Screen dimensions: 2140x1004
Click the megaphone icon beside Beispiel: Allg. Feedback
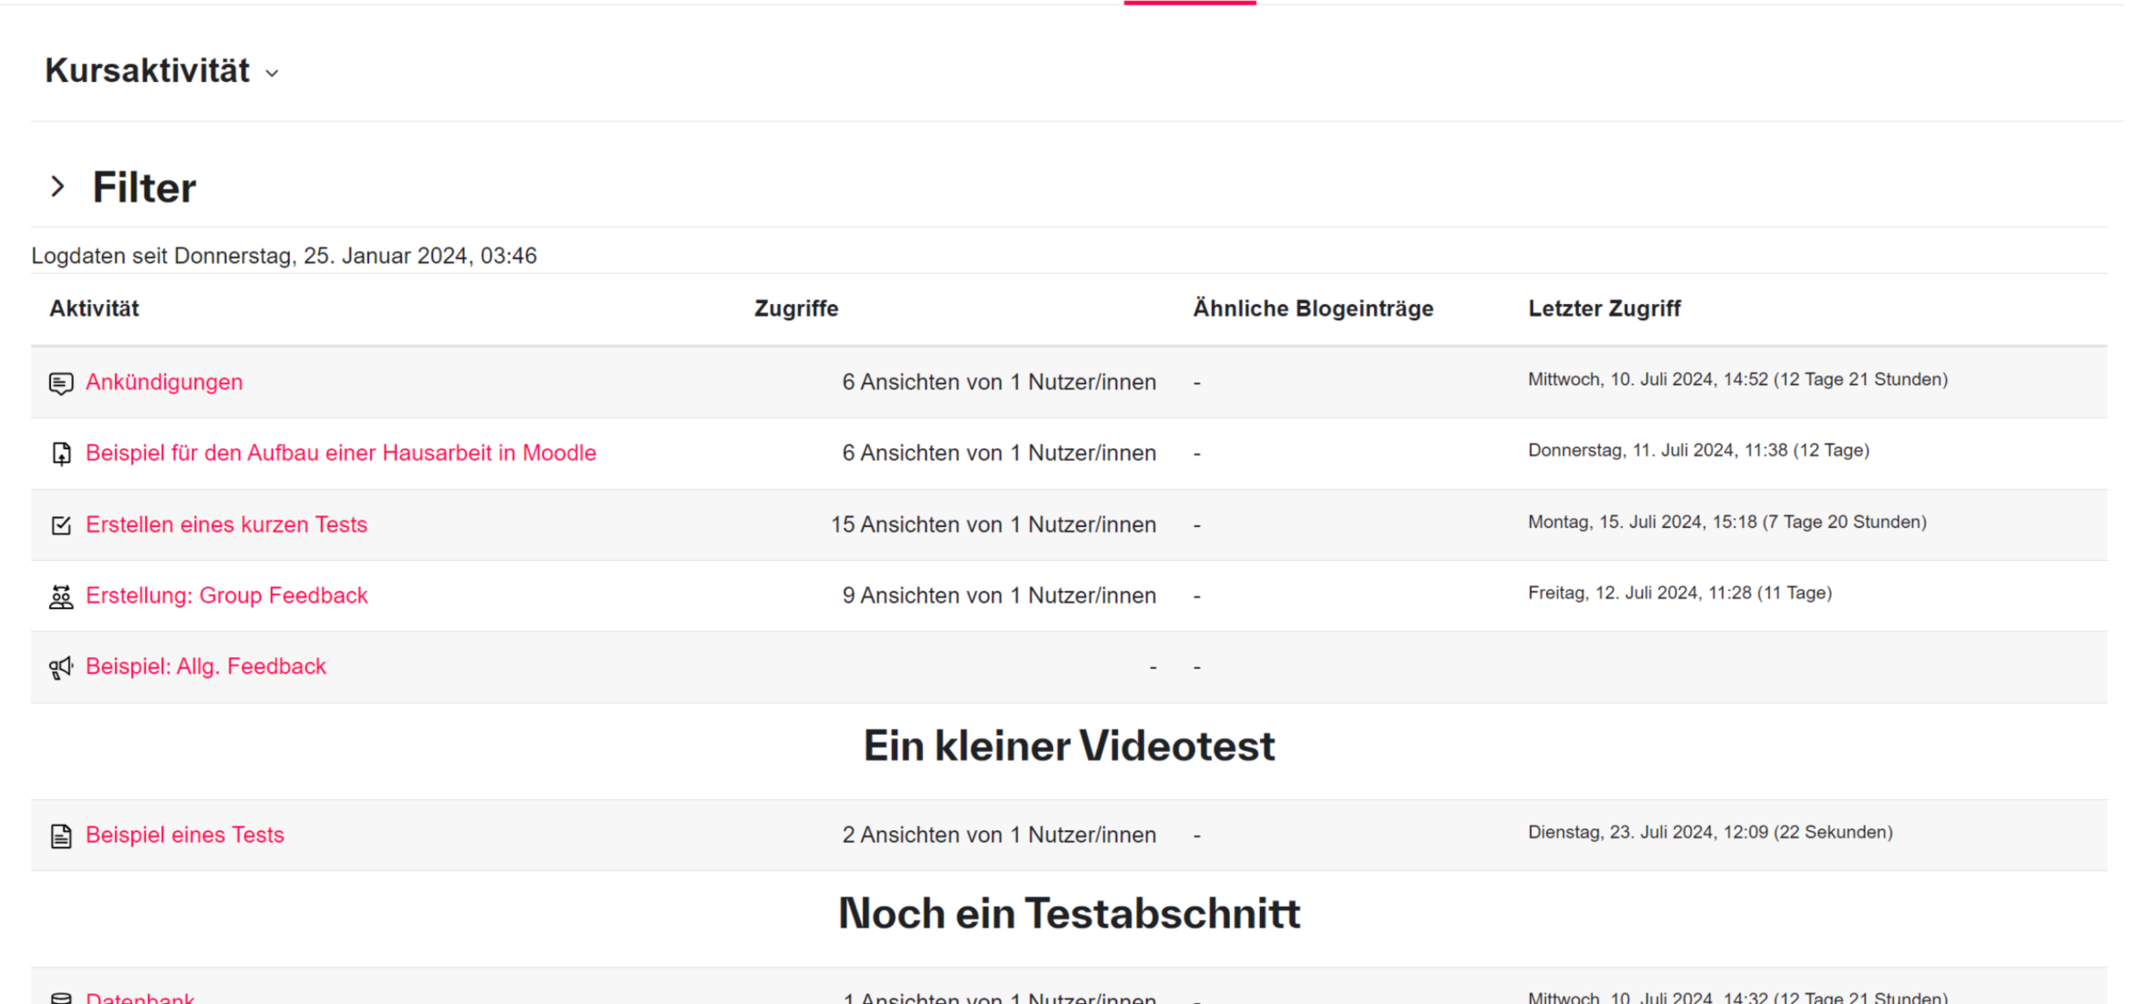61,668
